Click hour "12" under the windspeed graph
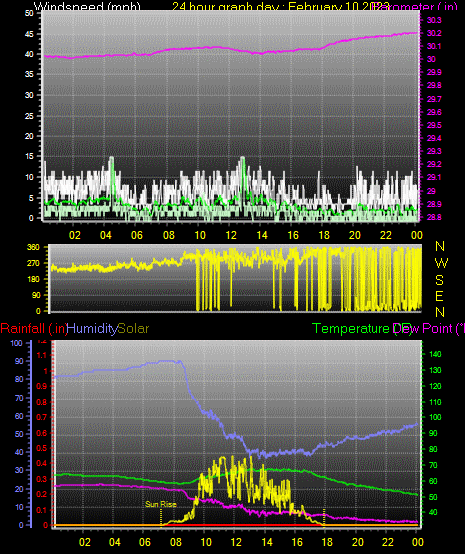This screenshot has width=465, height=554. (x=231, y=235)
